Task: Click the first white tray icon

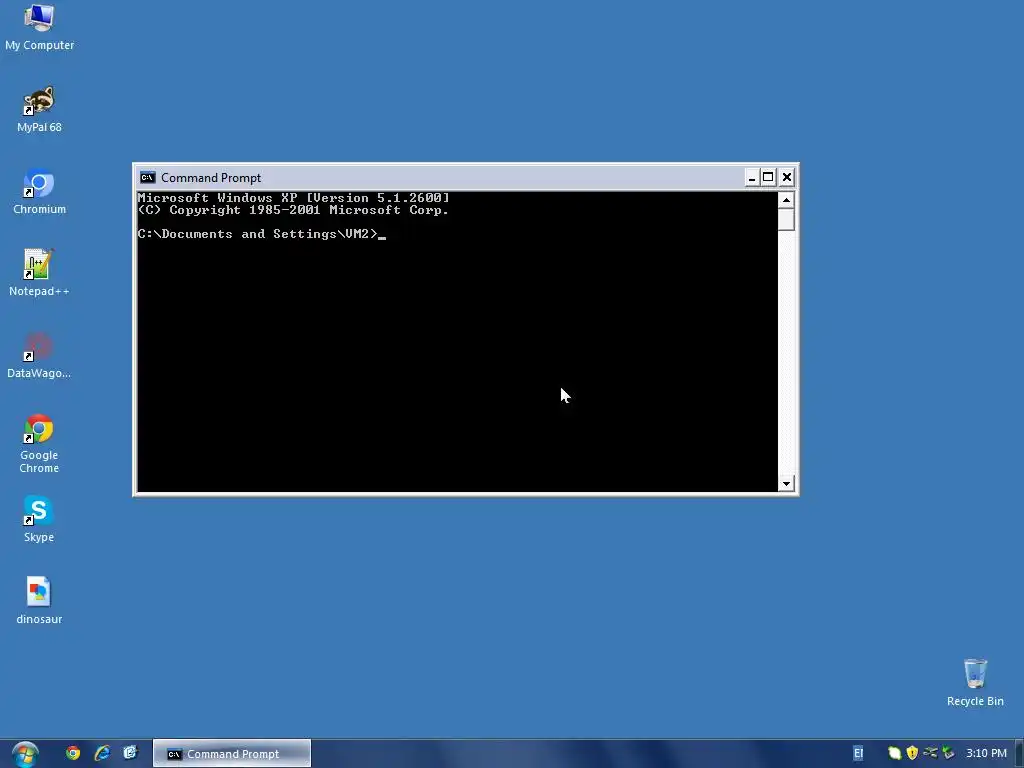Action: tap(895, 753)
